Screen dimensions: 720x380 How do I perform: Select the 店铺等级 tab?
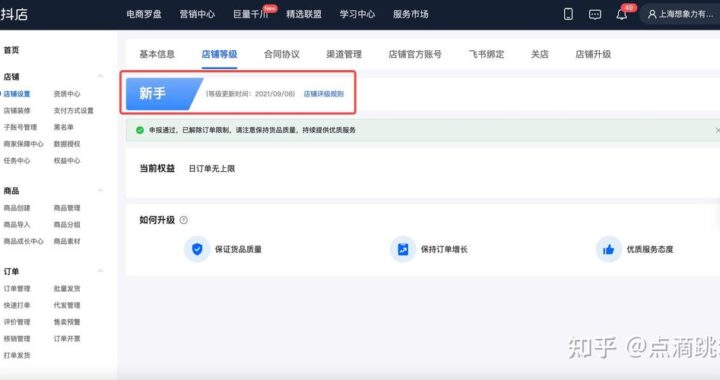tap(219, 54)
